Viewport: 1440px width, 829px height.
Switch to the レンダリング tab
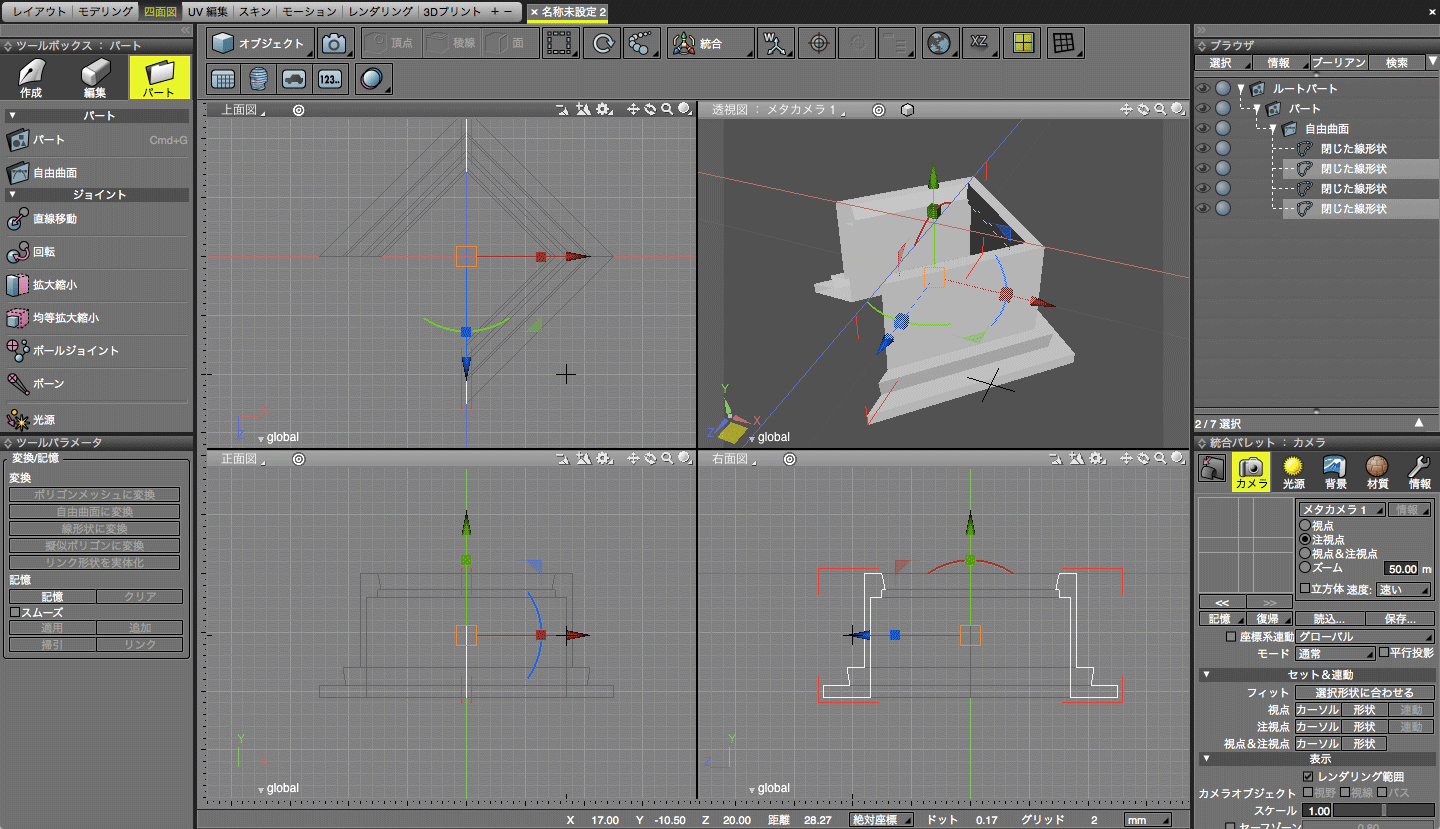click(380, 11)
